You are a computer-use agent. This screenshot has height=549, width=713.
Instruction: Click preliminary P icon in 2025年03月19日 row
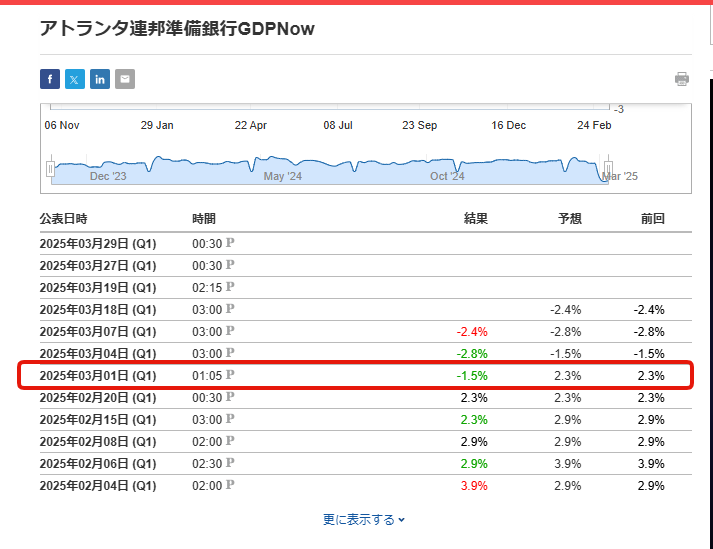pos(230,287)
